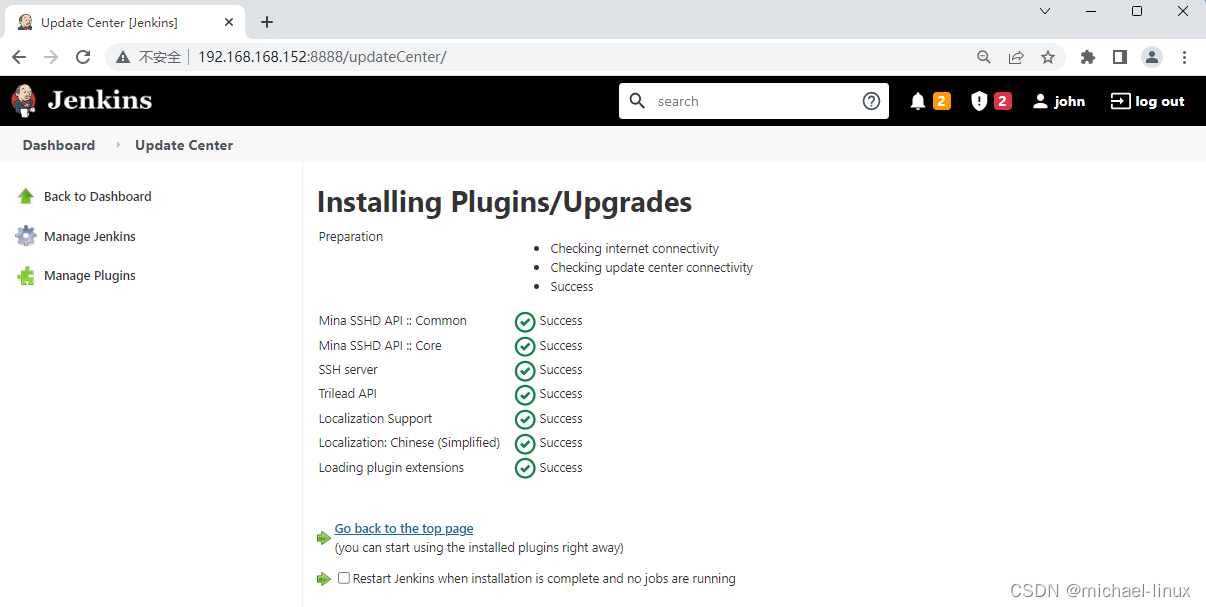The image size is (1206, 607).
Task: Click the Jenkins butler logo icon
Action: click(24, 100)
